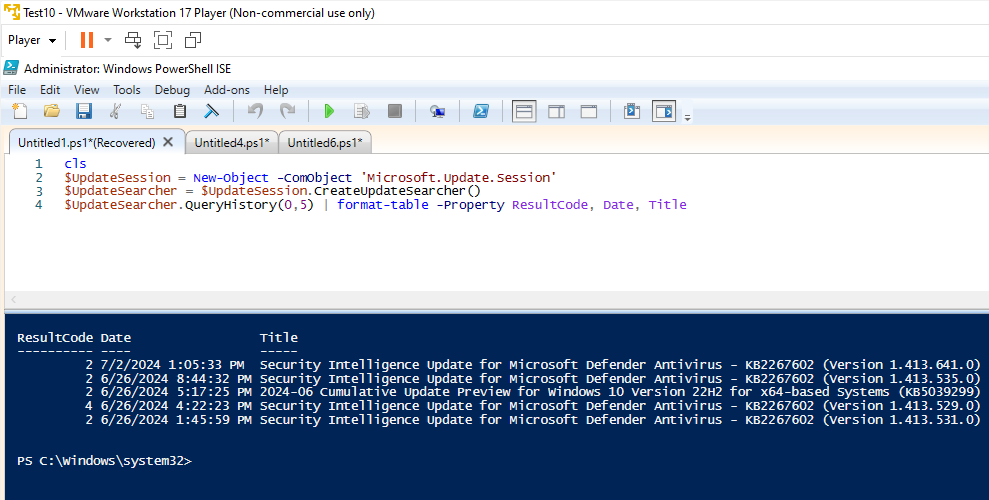Image resolution: width=989 pixels, height=500 pixels.
Task: Open the Debug menu
Action: (172, 90)
